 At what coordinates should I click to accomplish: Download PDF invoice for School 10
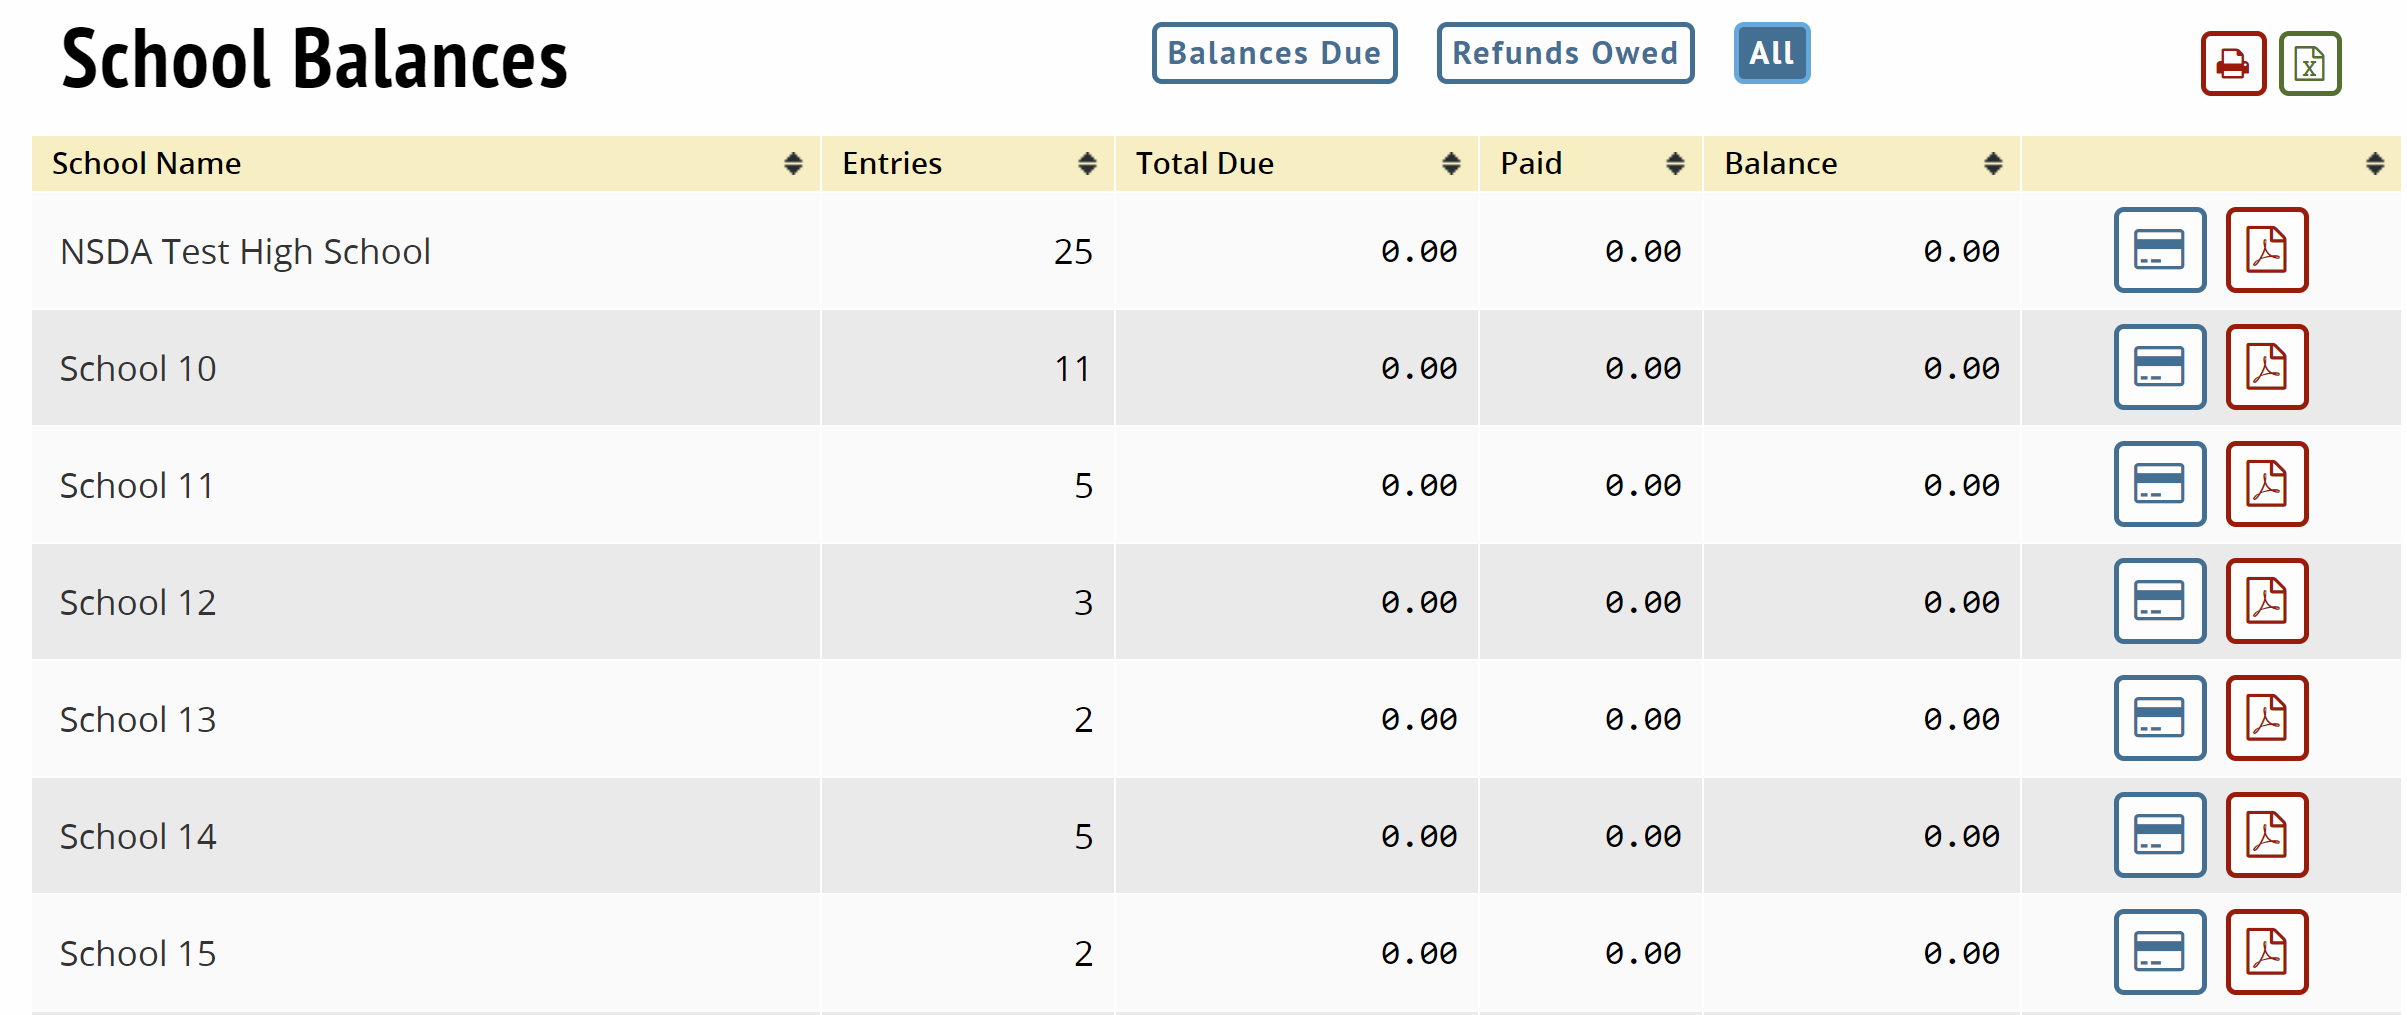pyautogui.click(x=2266, y=367)
